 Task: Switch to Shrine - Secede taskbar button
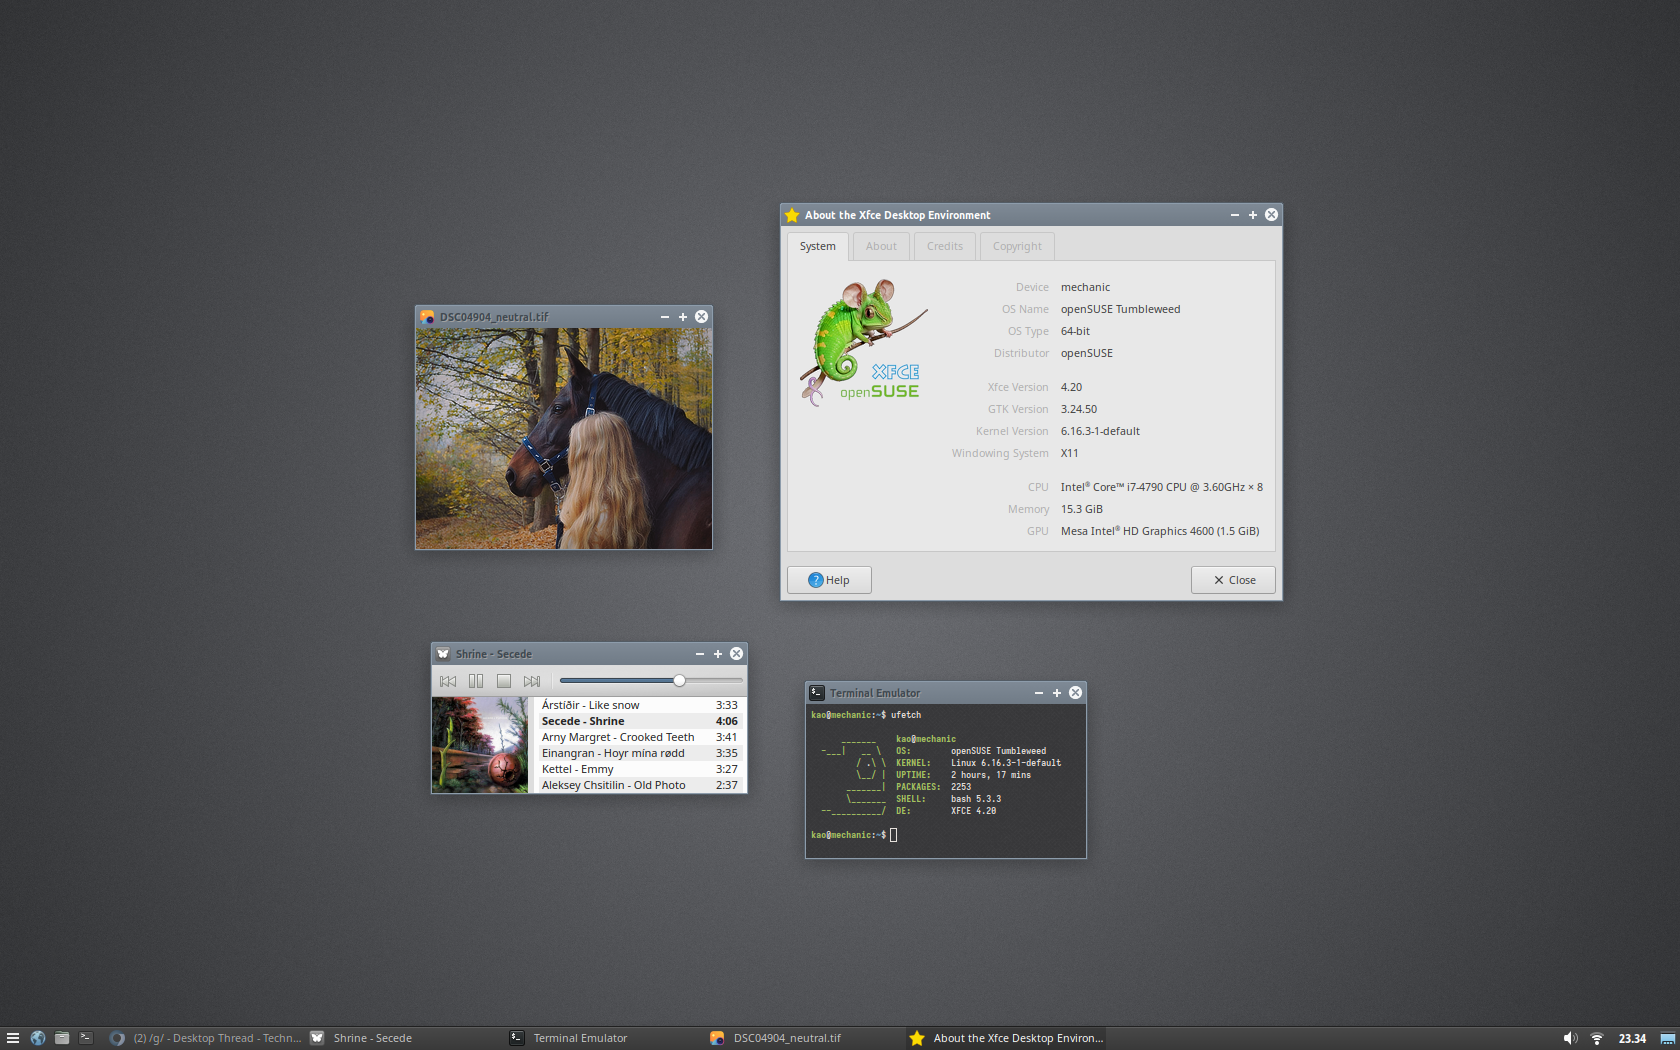click(405, 1038)
